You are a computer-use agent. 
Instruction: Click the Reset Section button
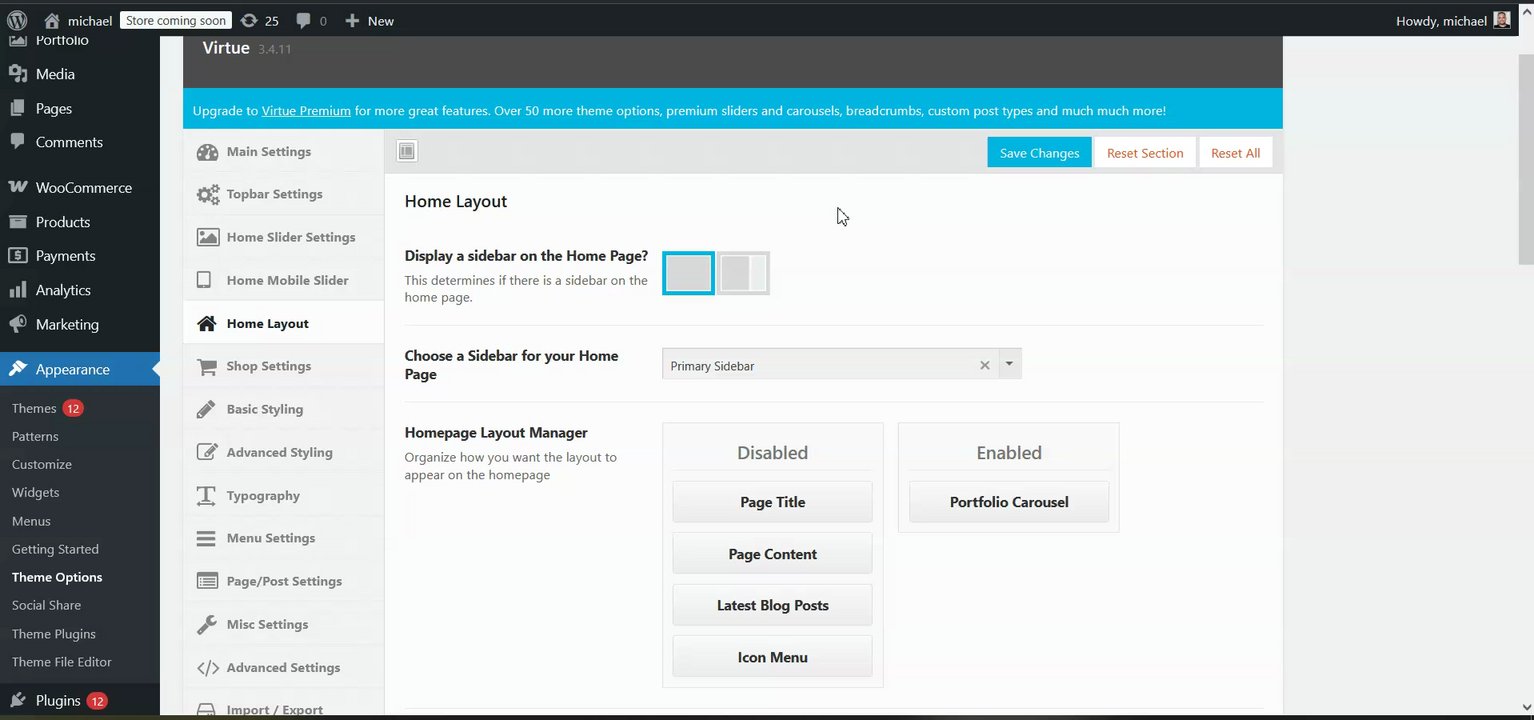coord(1145,152)
